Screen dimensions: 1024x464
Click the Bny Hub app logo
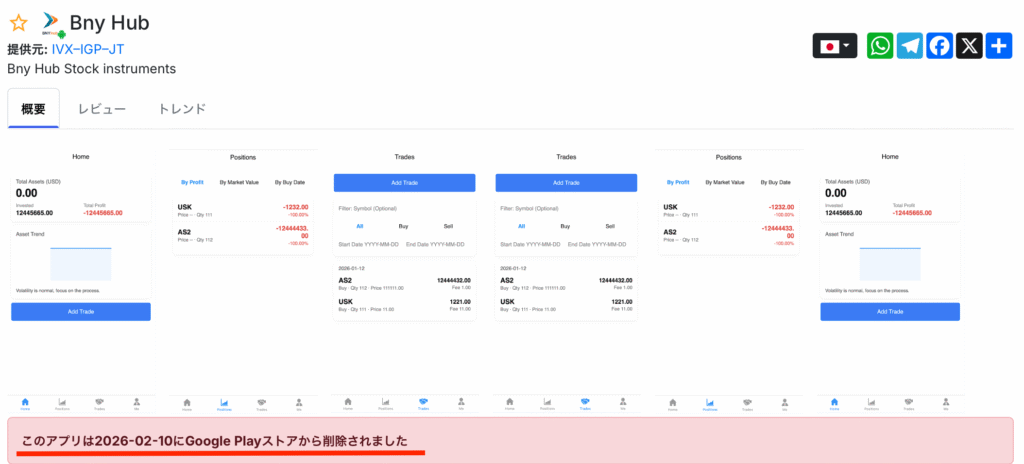click(54, 24)
